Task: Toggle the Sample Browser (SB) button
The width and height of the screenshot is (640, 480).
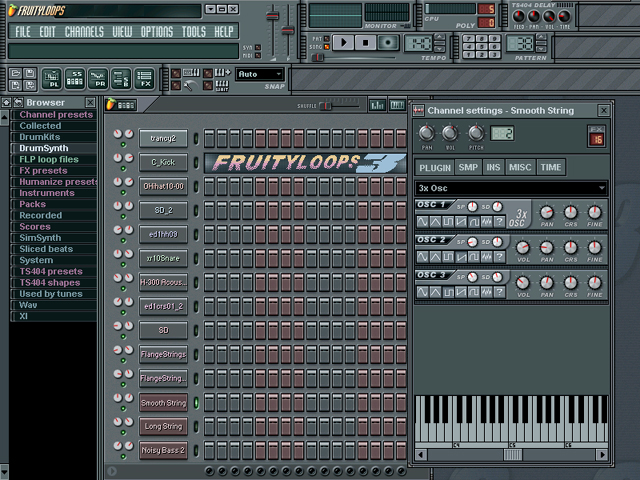Action: 121,78
